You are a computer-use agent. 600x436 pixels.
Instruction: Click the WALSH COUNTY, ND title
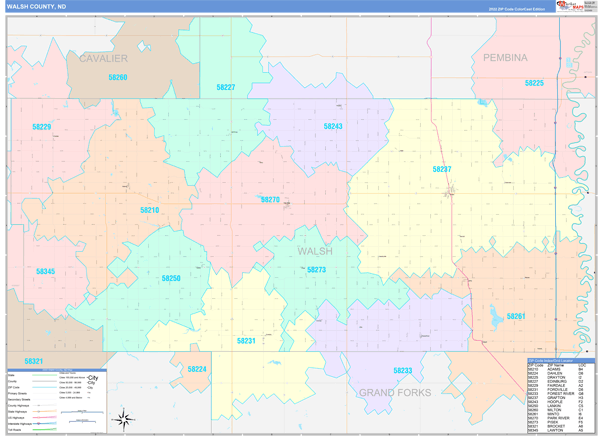[38, 6]
